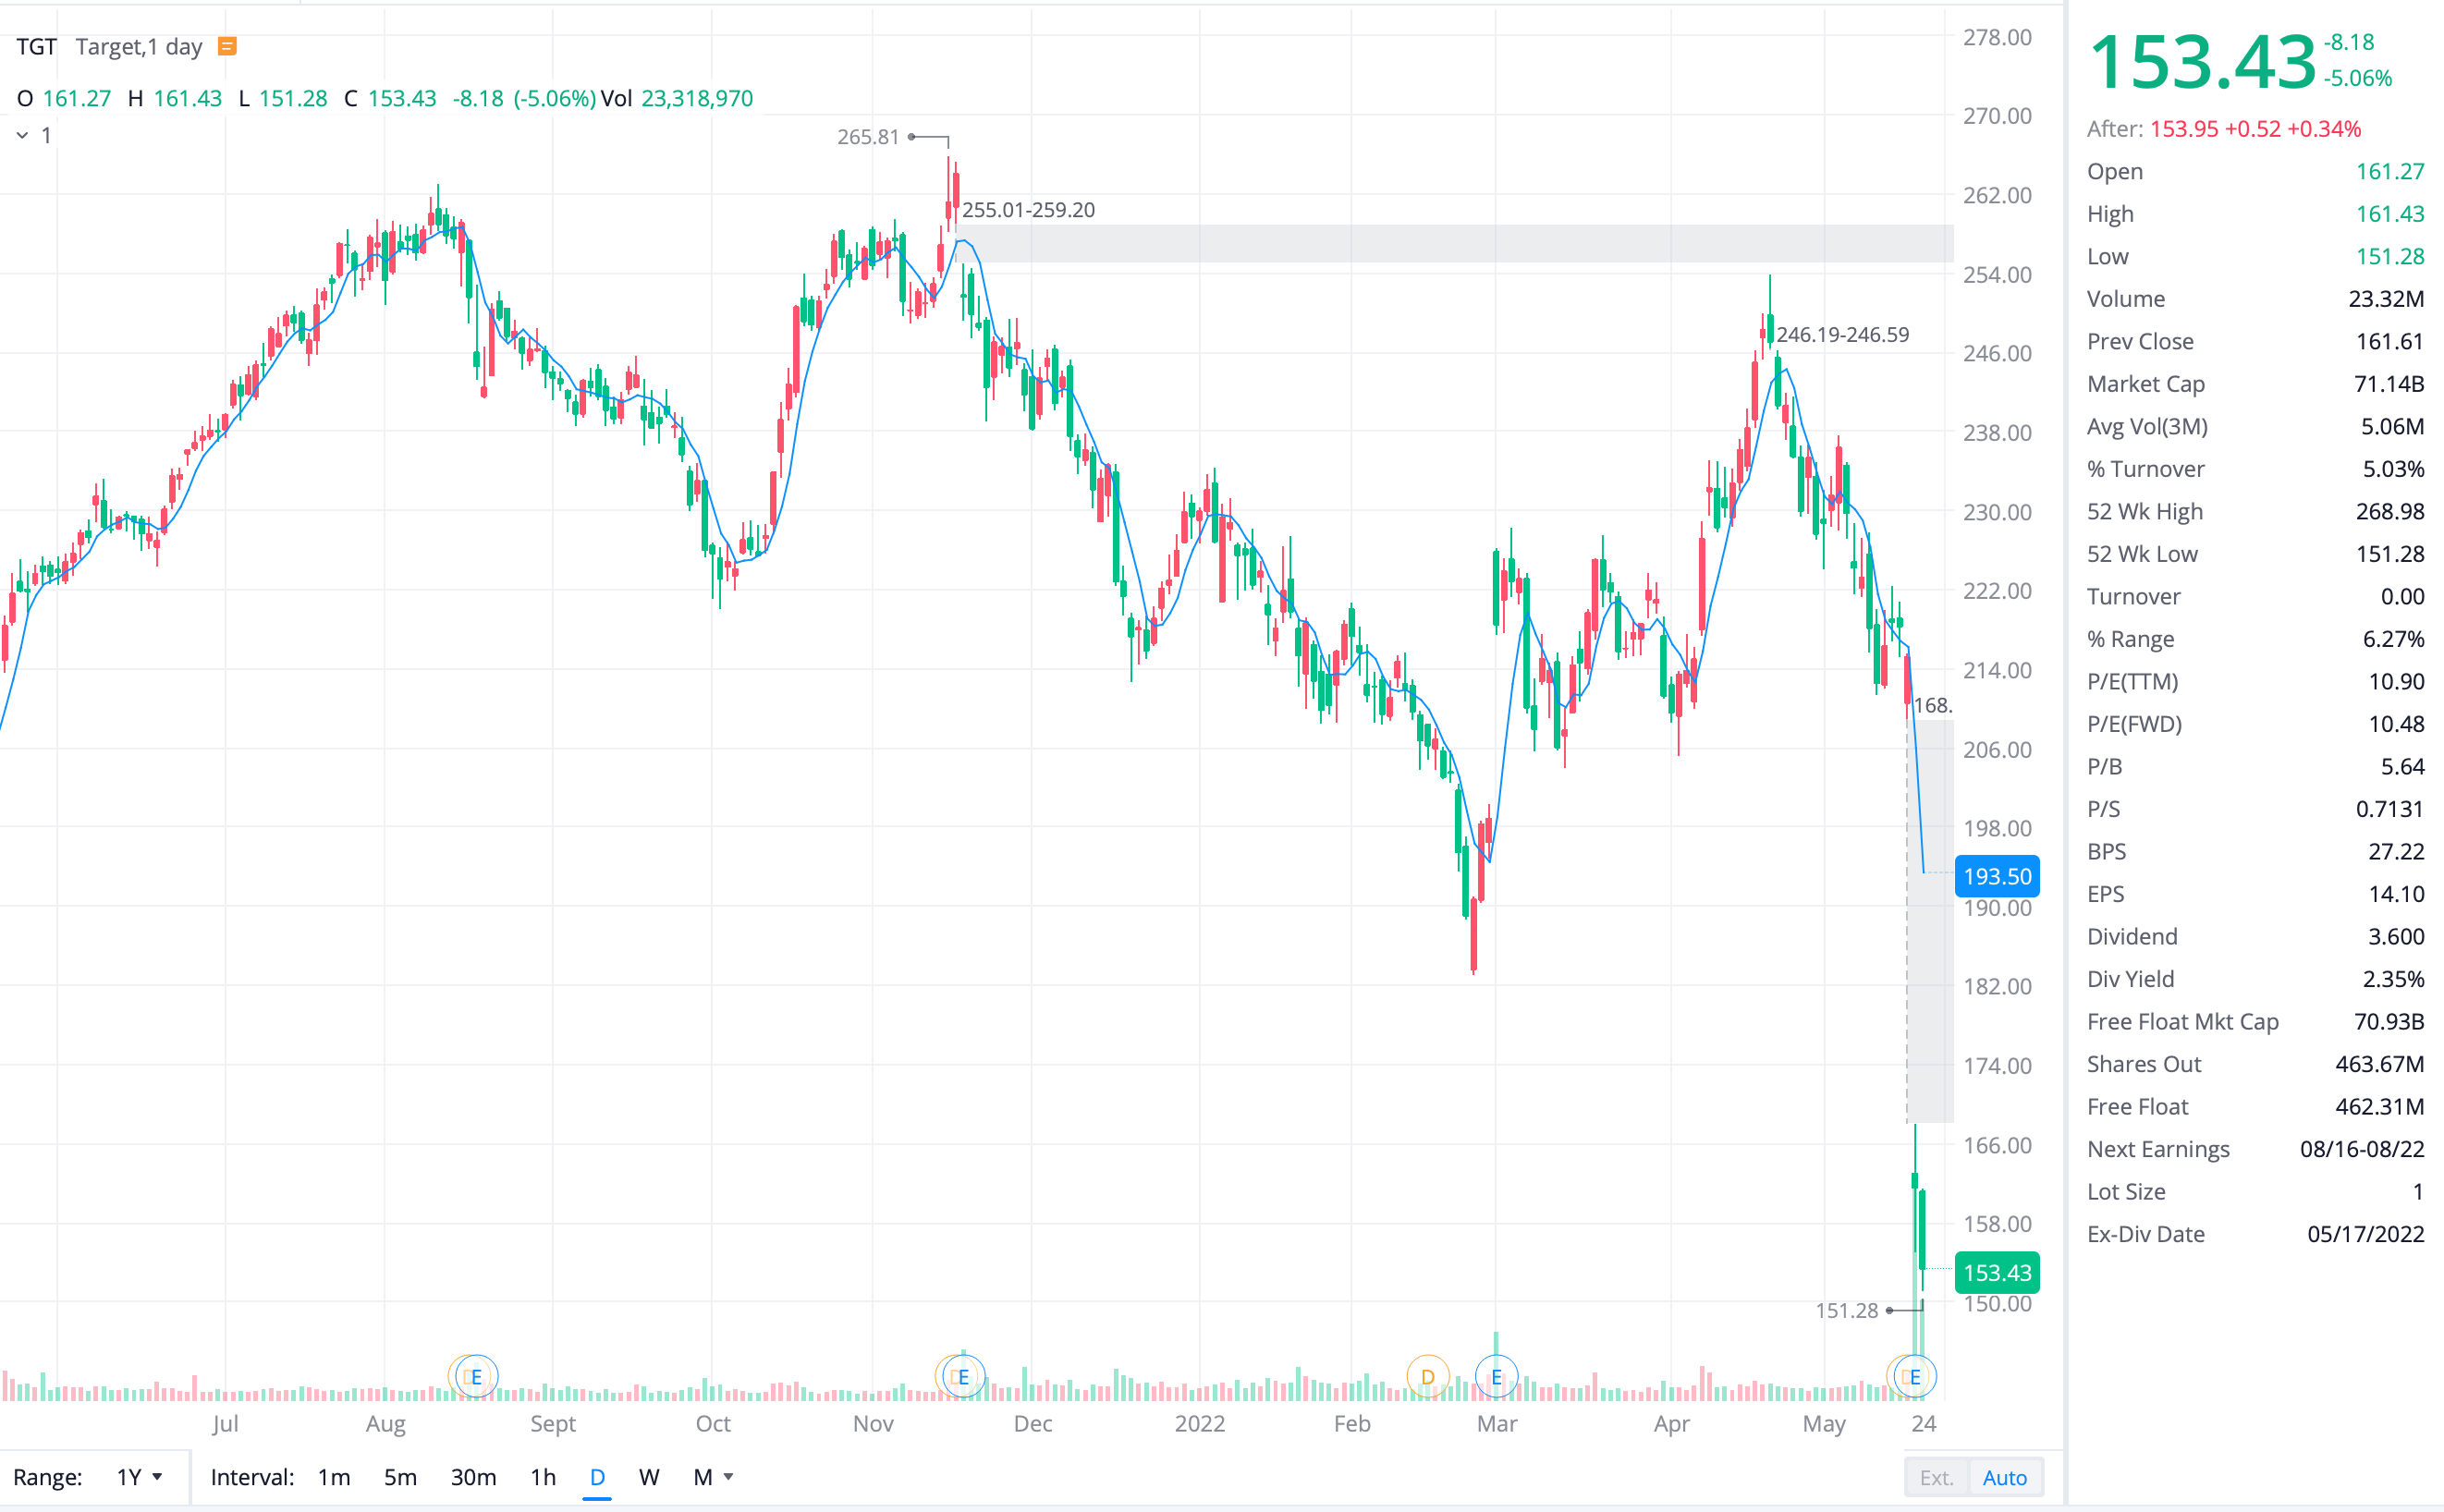Select the 1h interval
The height and width of the screenshot is (1512, 2444).
(543, 1477)
